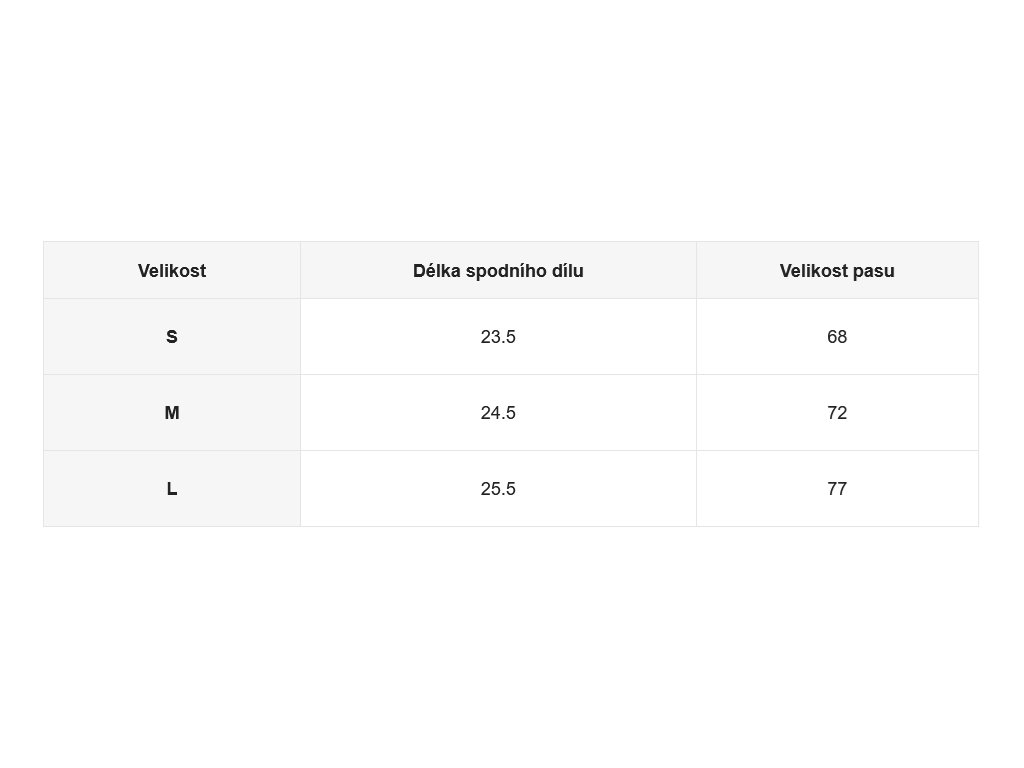Click the letter M in the second row
Image resolution: width=1024 pixels, height=768 pixels.
pos(172,413)
